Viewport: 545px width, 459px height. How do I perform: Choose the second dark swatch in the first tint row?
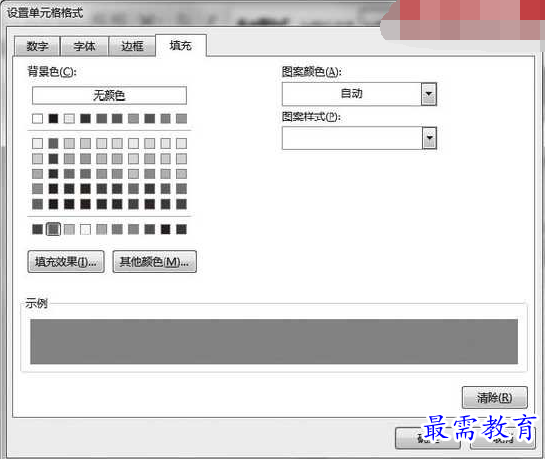53,143
